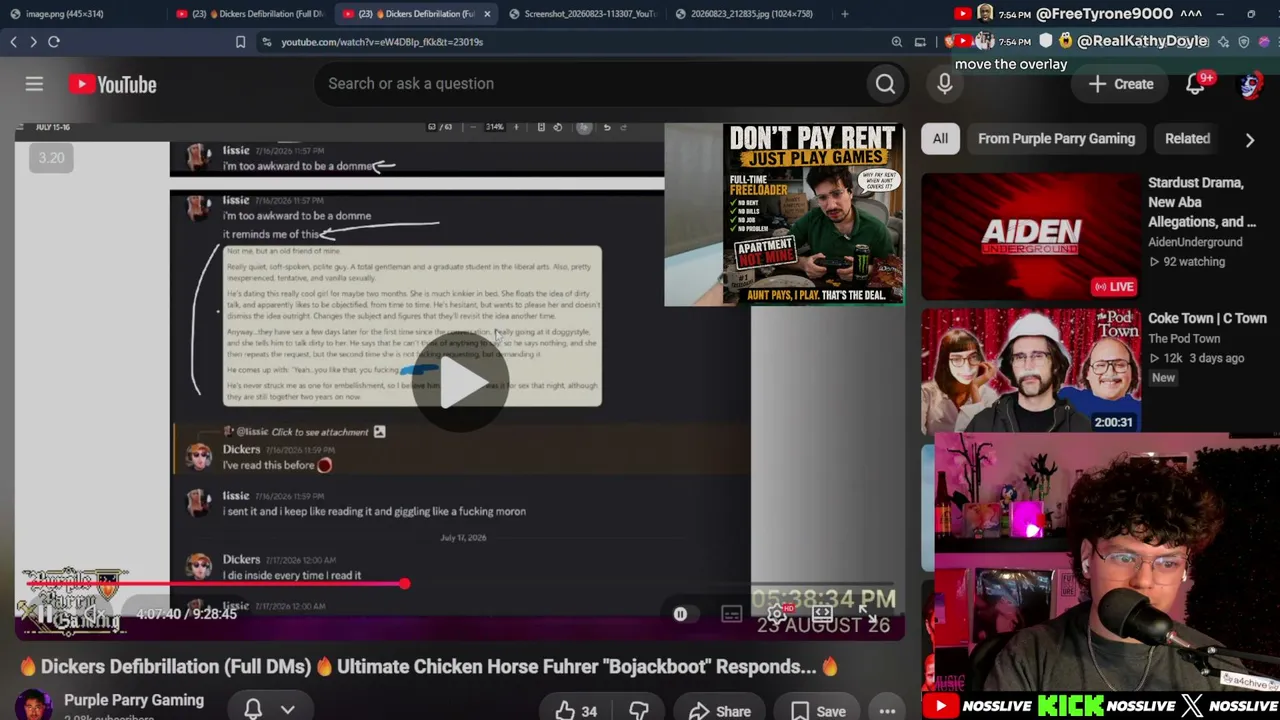Viewport: 1280px width, 720px height.
Task: Open the account avatar menu
Action: pyautogui.click(x=1250, y=84)
